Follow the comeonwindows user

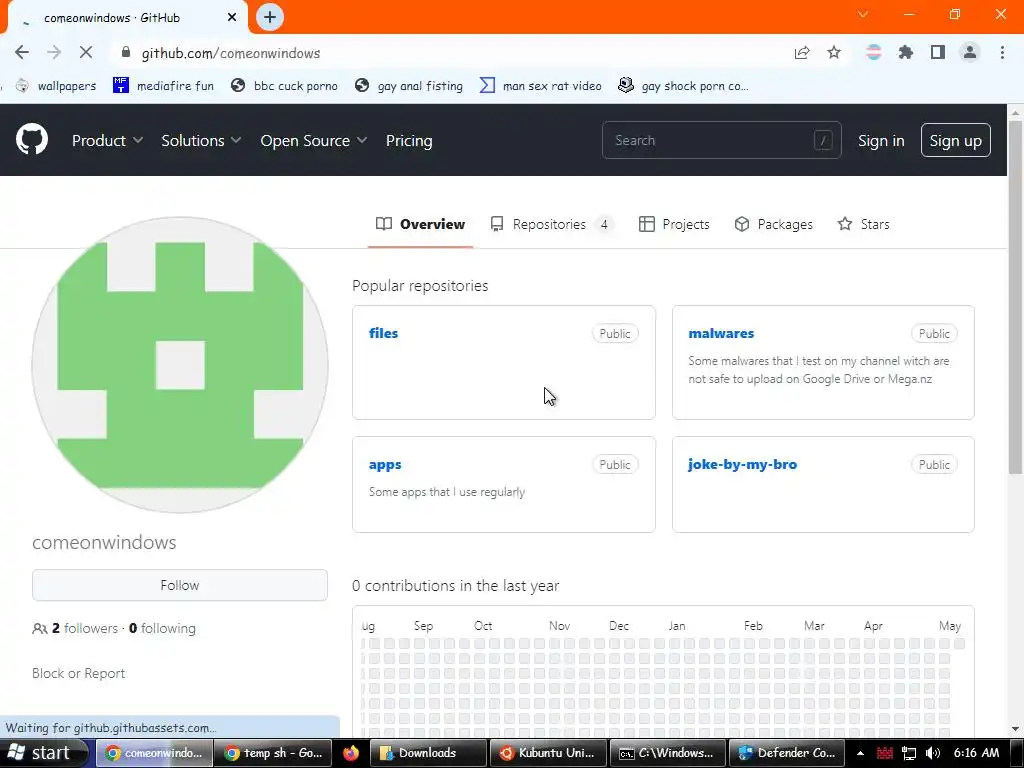[180, 585]
